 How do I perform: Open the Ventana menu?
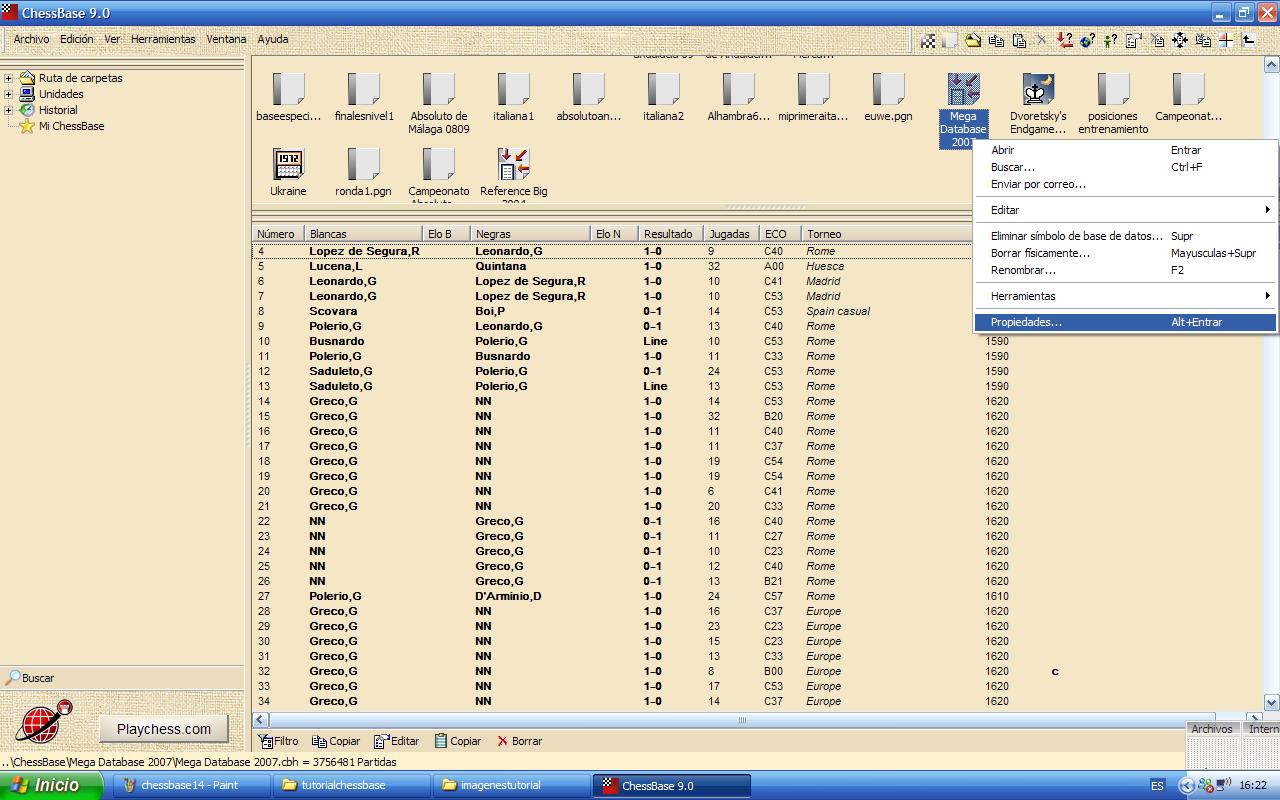[x=226, y=39]
